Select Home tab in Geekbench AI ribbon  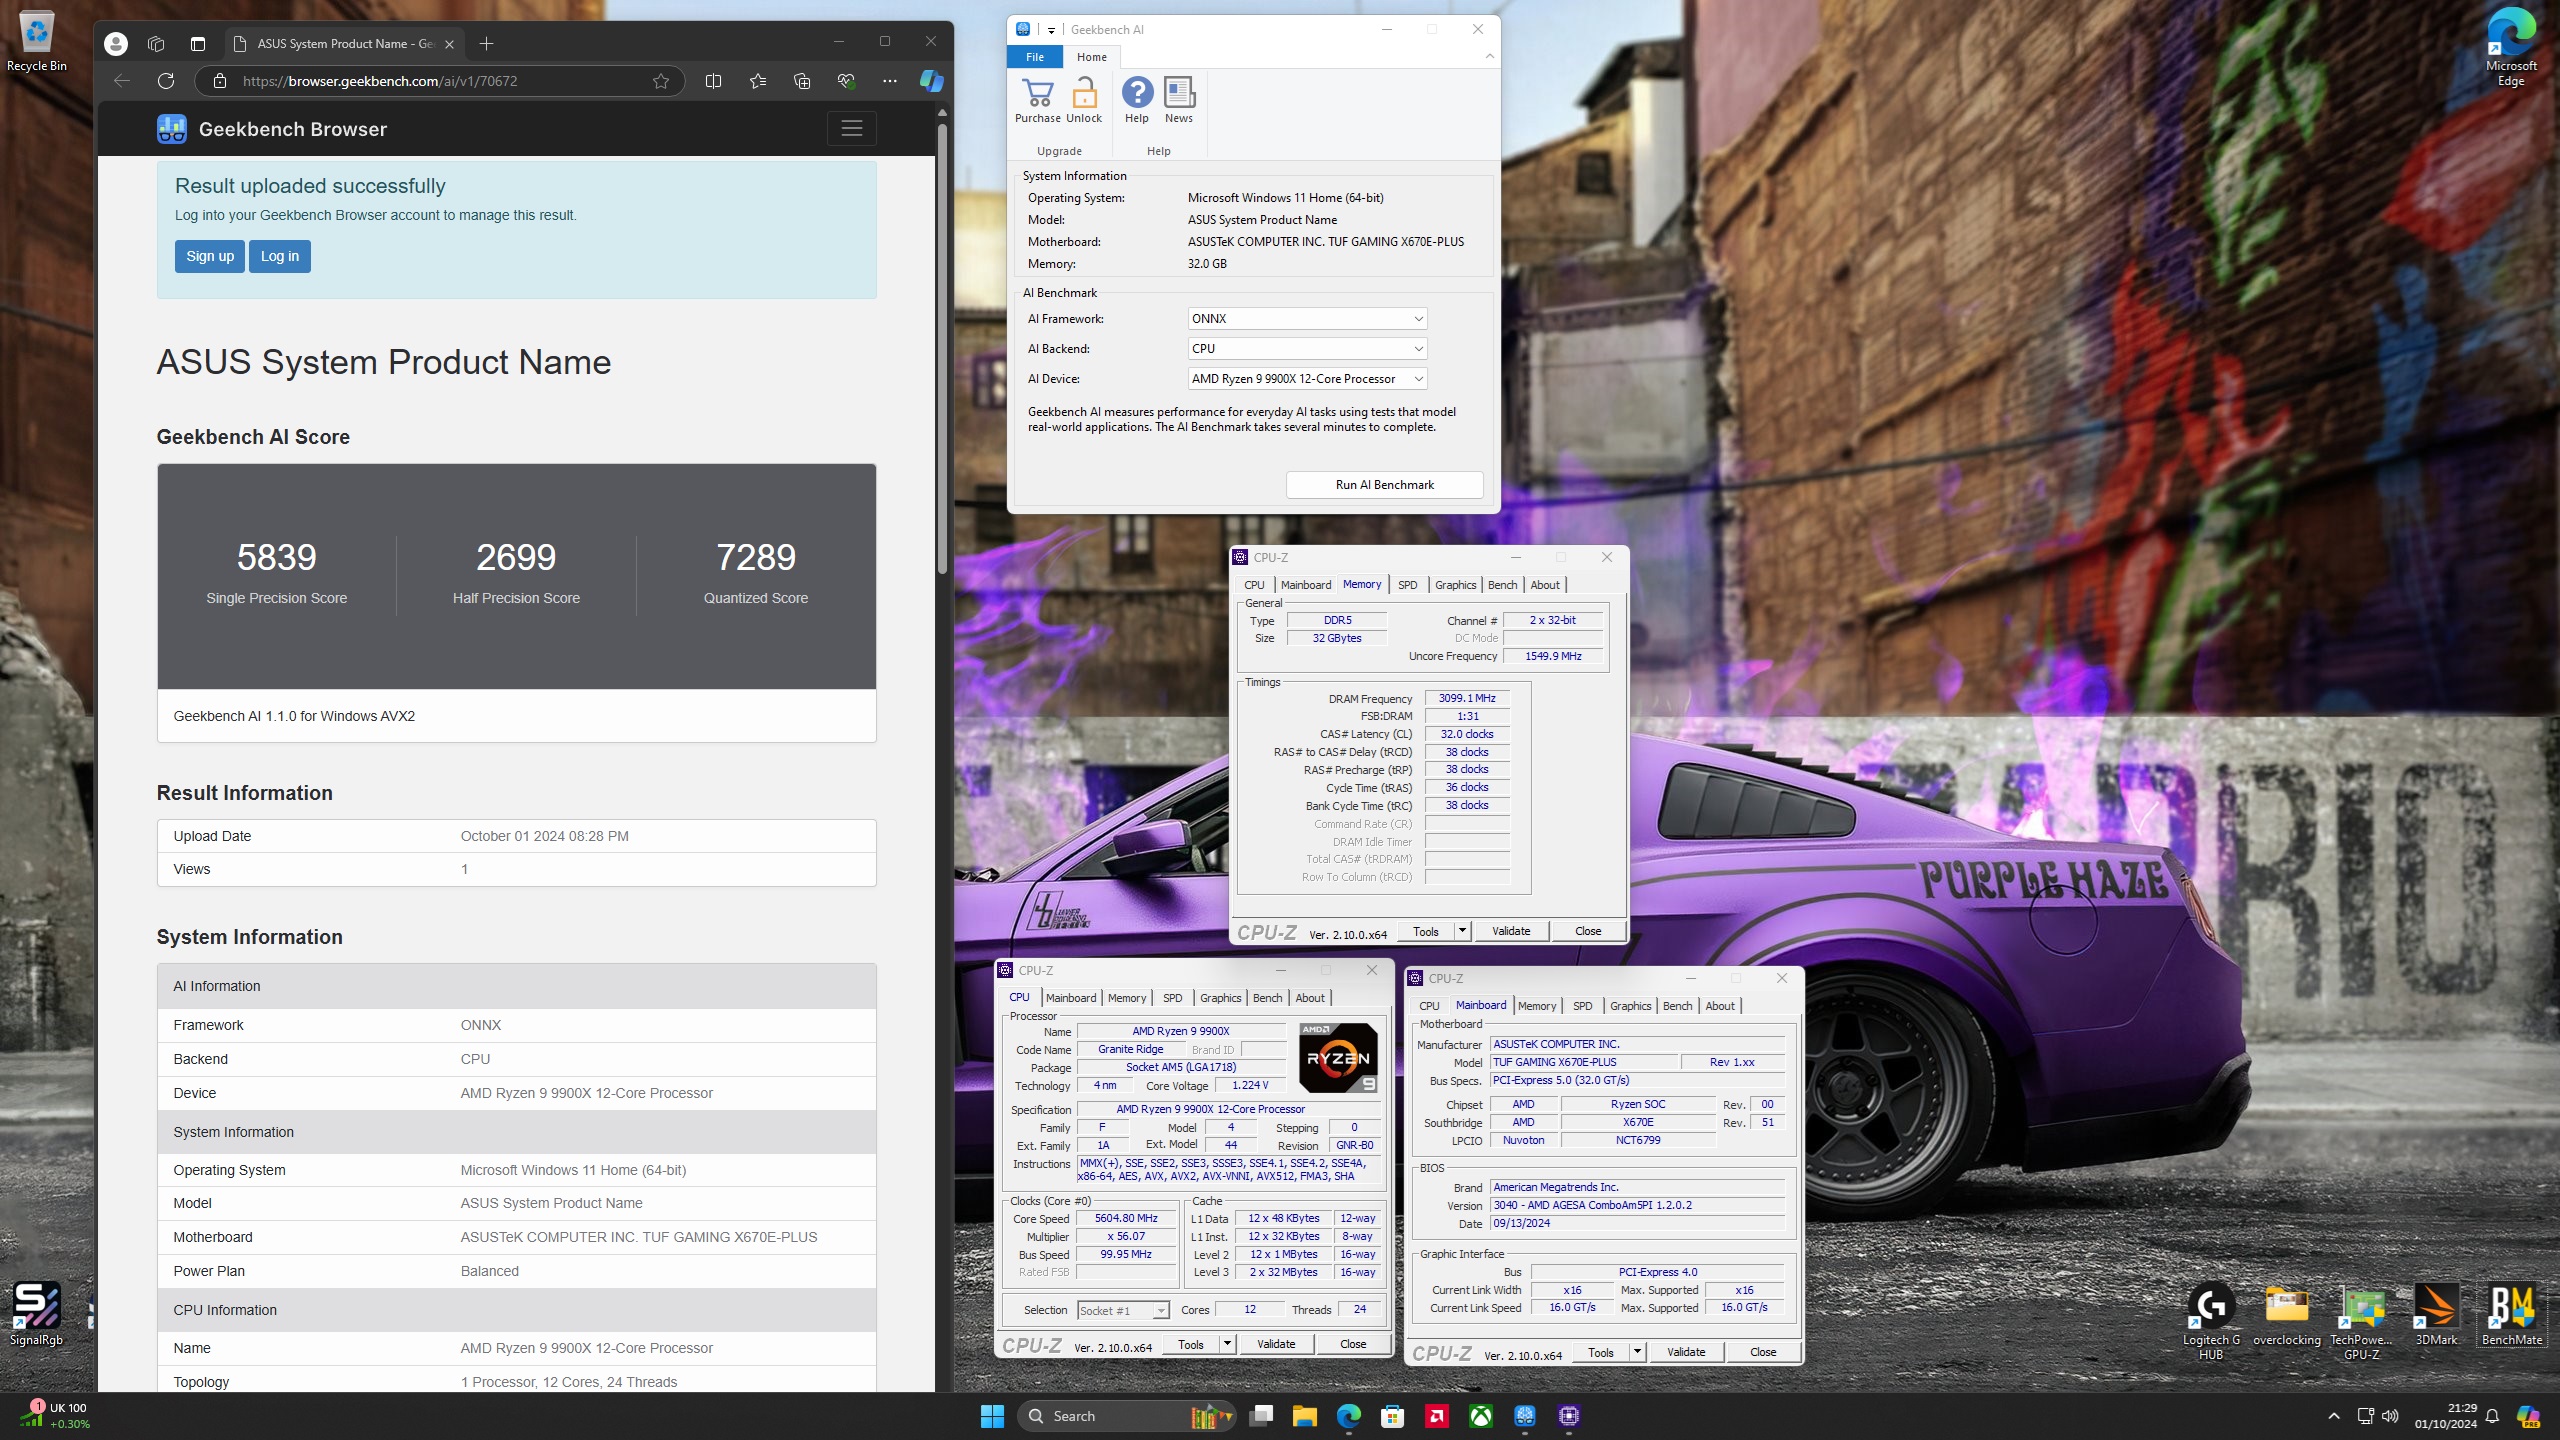pyautogui.click(x=1092, y=57)
